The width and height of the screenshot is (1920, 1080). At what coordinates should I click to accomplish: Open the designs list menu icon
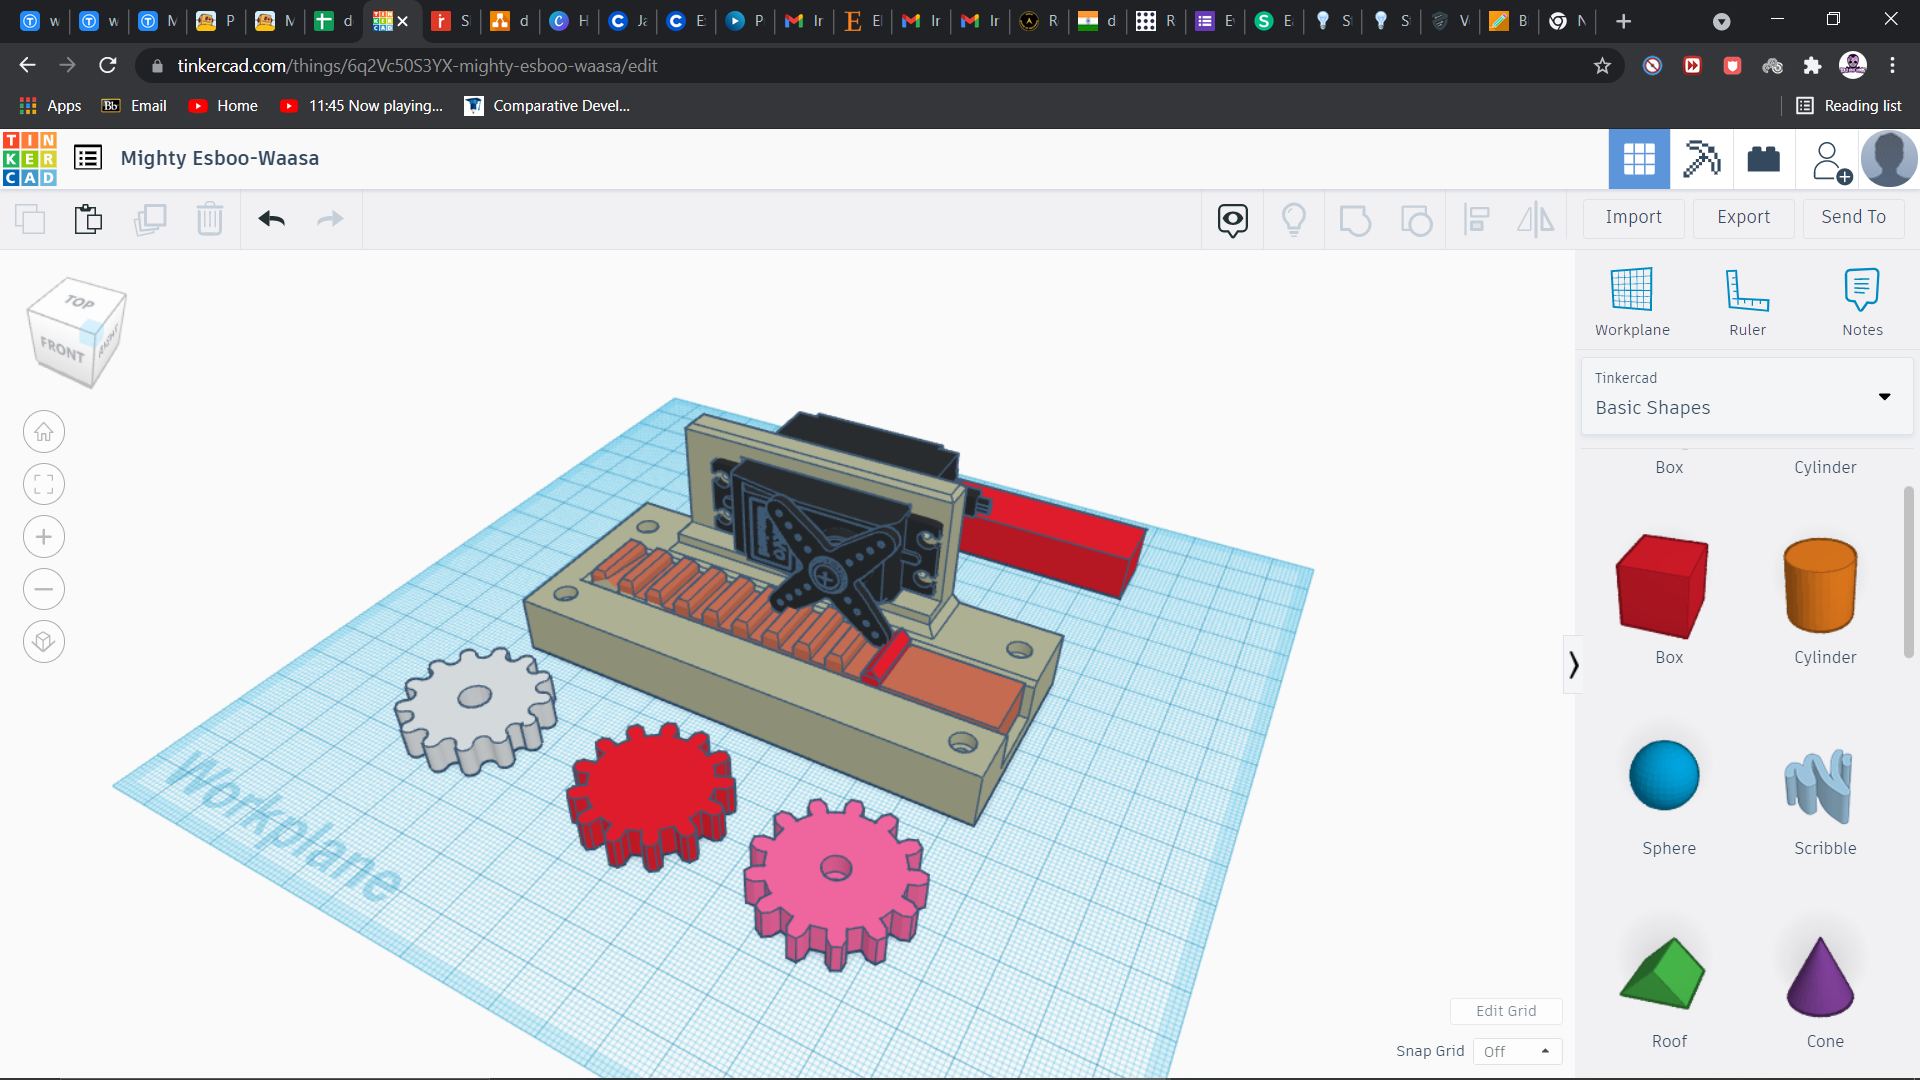click(88, 158)
